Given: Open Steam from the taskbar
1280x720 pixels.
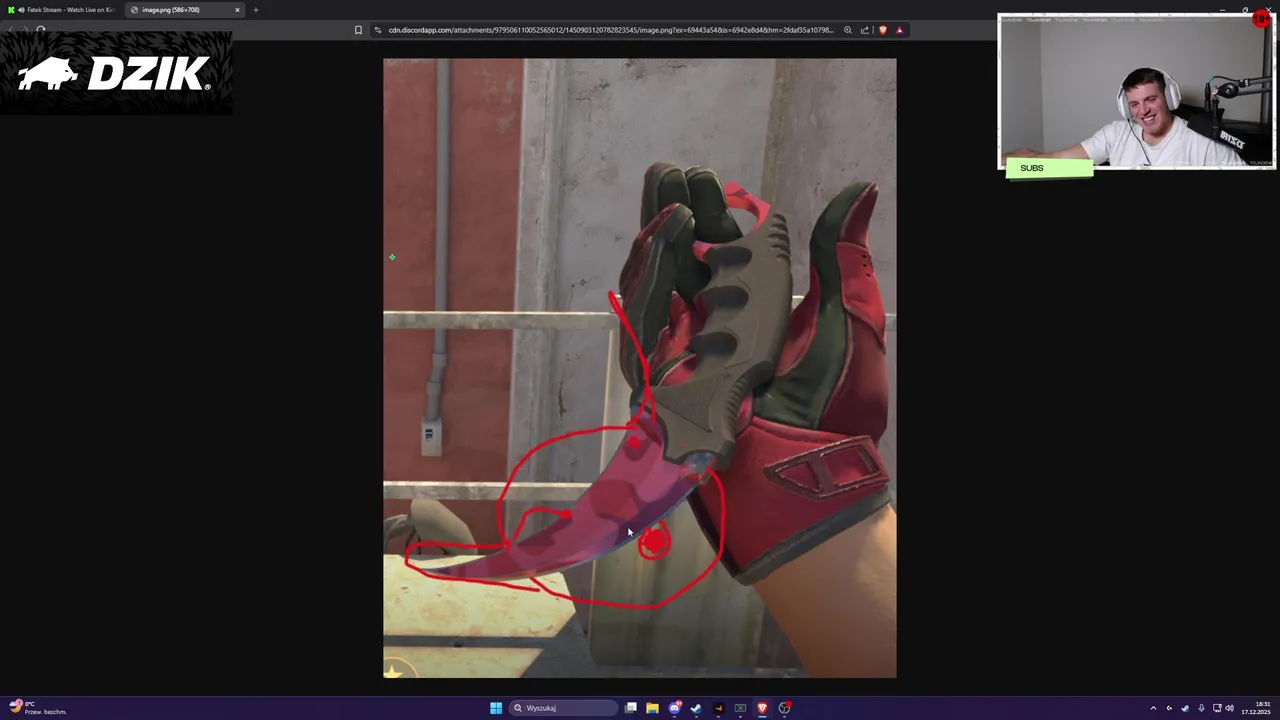Looking at the screenshot, I should point(696,708).
